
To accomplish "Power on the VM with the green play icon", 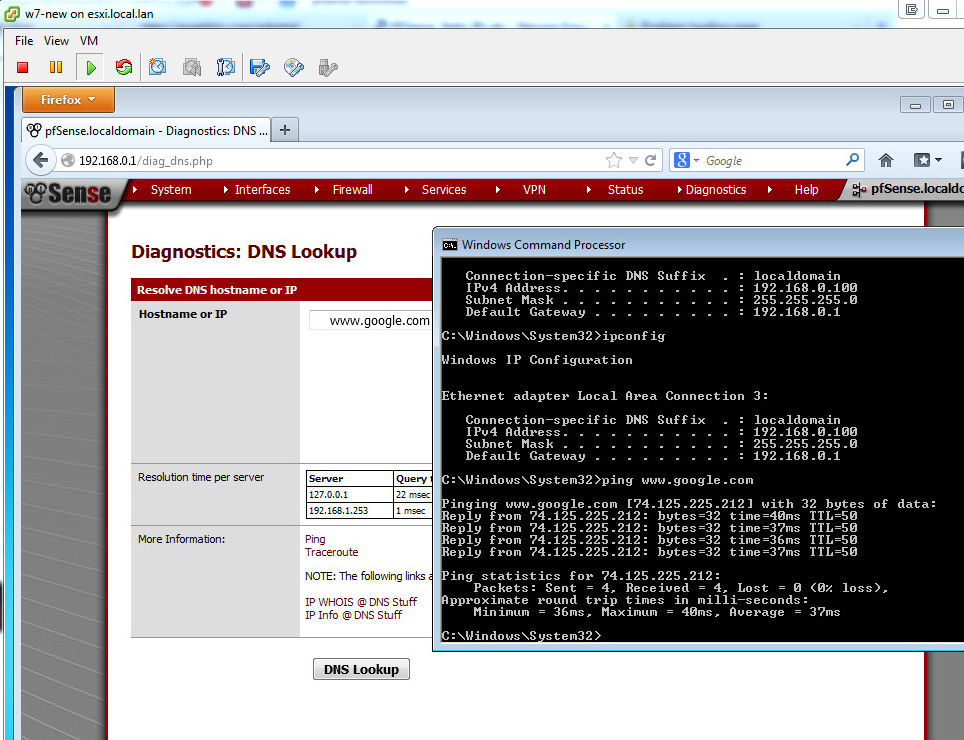I will (x=90, y=67).
